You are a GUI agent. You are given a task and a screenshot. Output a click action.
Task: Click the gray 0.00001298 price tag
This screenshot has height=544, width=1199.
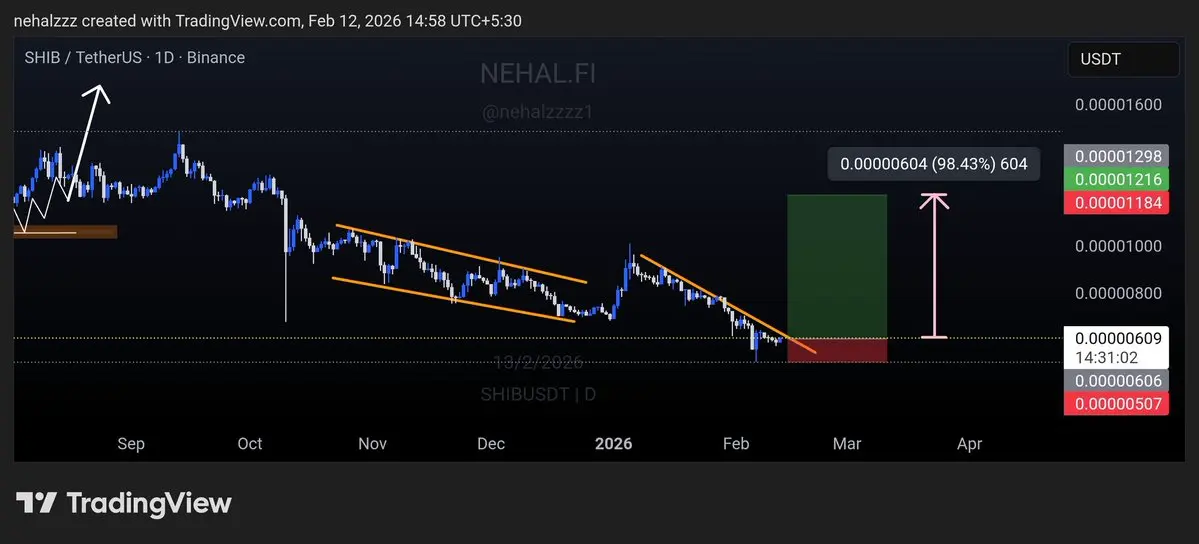1116,157
